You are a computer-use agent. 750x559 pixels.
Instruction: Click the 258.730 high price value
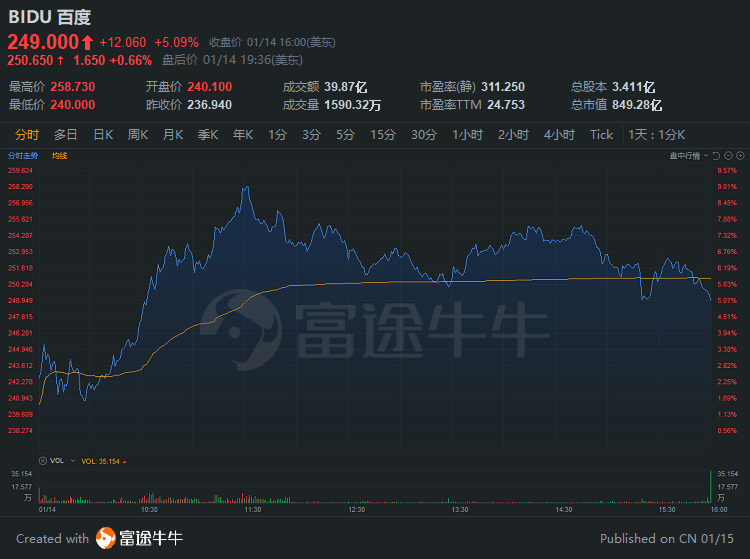[x=73, y=87]
